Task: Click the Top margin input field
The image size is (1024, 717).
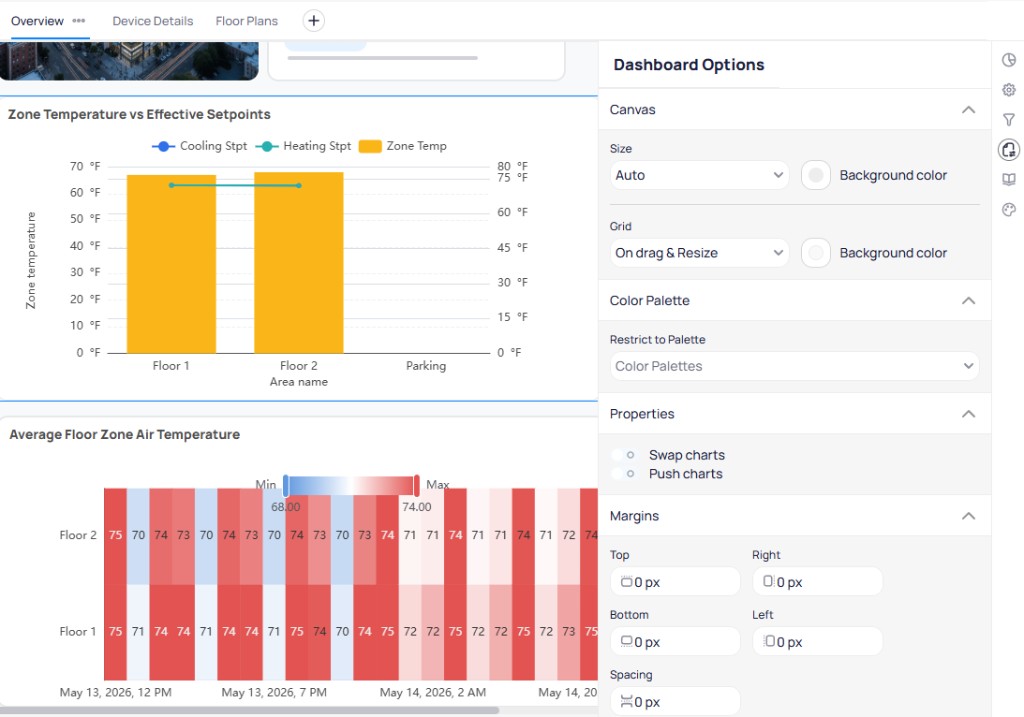Action: 675,582
